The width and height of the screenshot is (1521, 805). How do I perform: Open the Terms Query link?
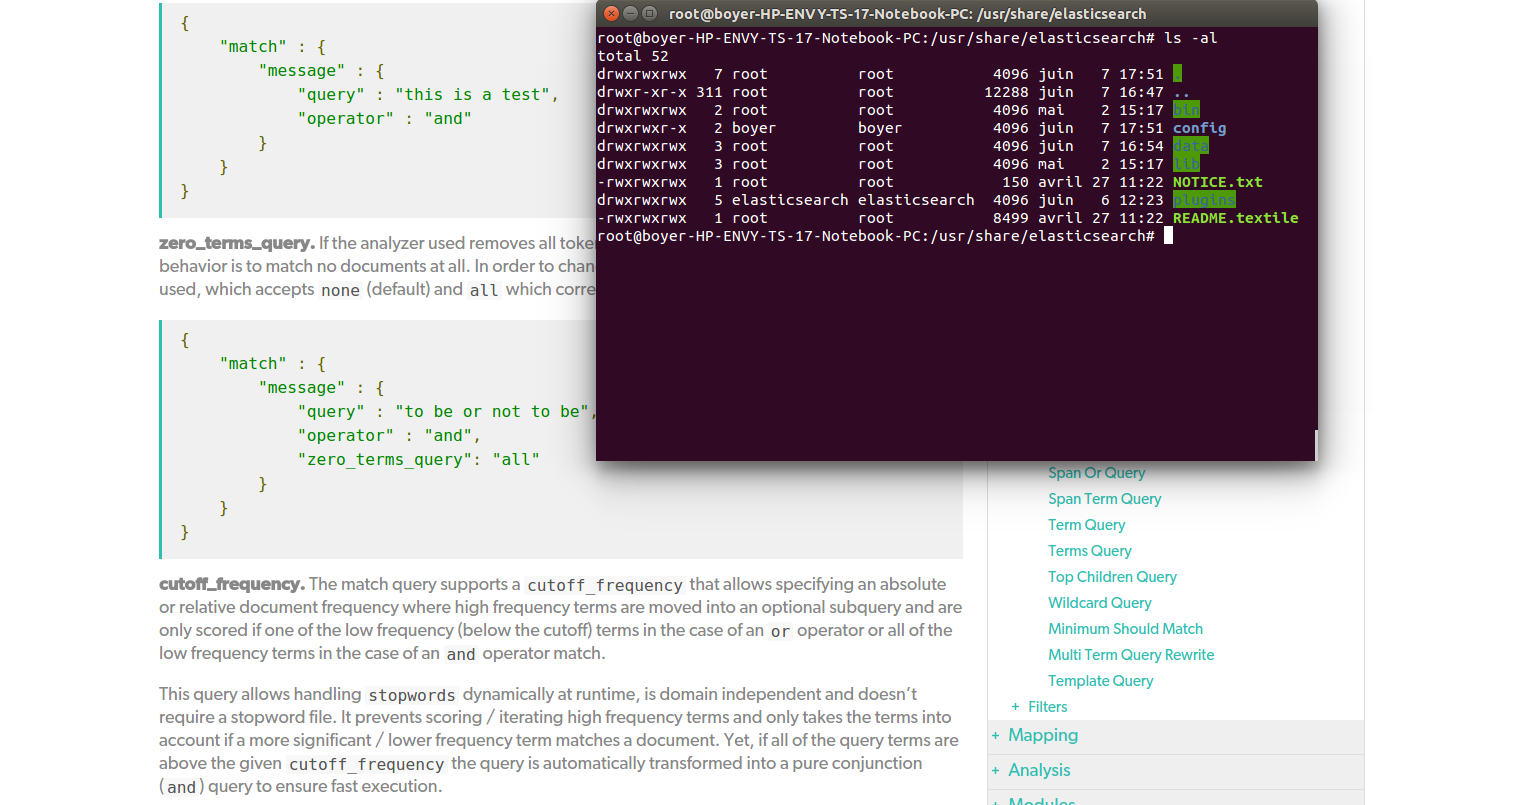coord(1089,551)
